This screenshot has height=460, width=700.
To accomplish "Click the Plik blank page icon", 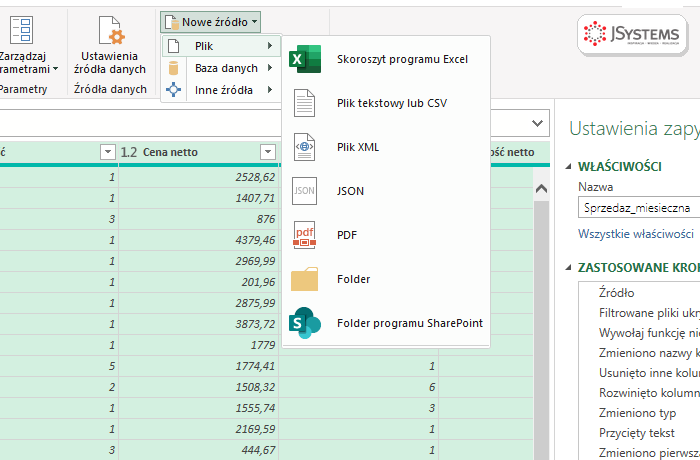I will (174, 46).
